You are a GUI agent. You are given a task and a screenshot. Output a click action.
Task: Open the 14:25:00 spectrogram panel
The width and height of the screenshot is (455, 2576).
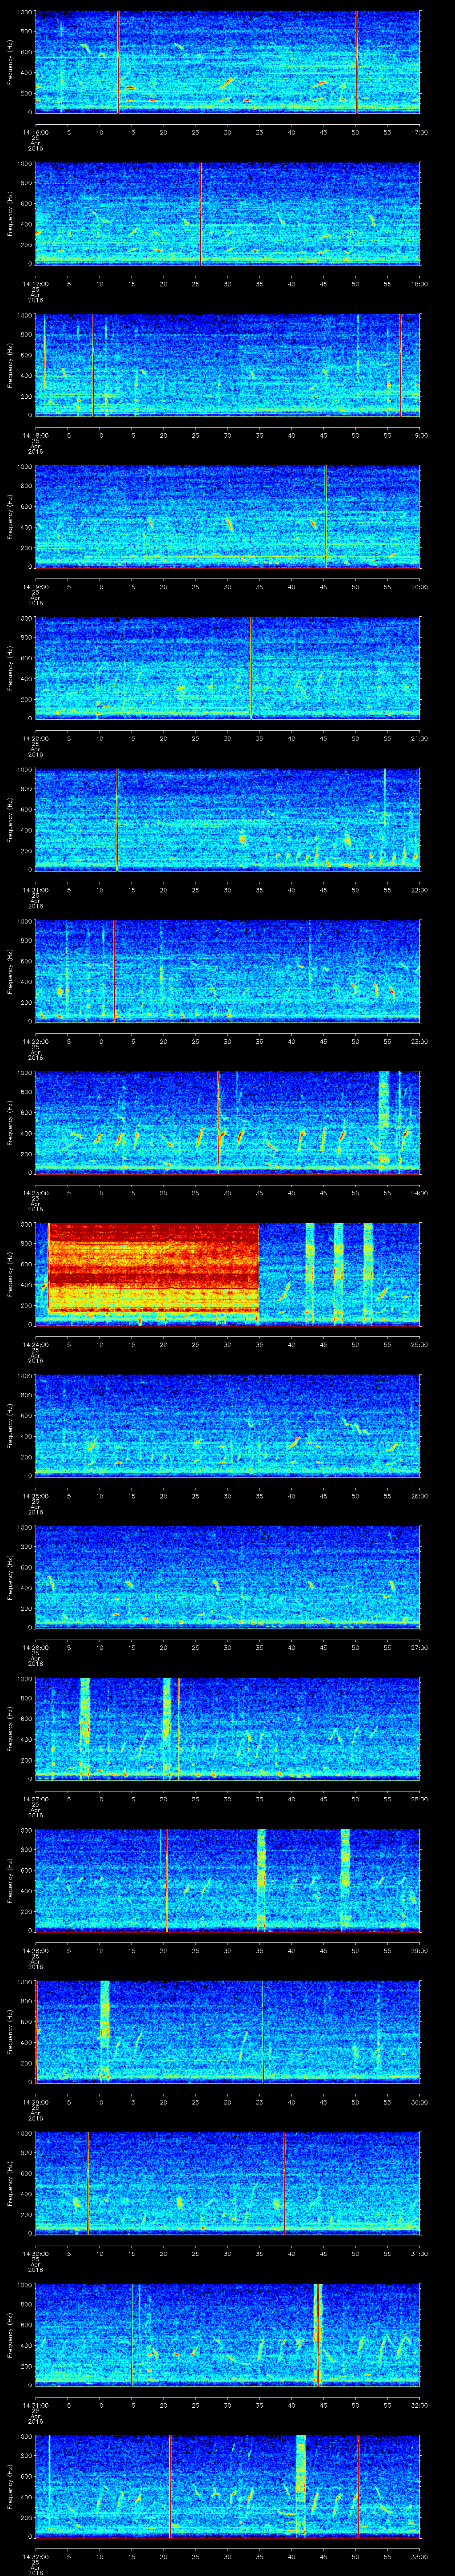click(227, 1425)
